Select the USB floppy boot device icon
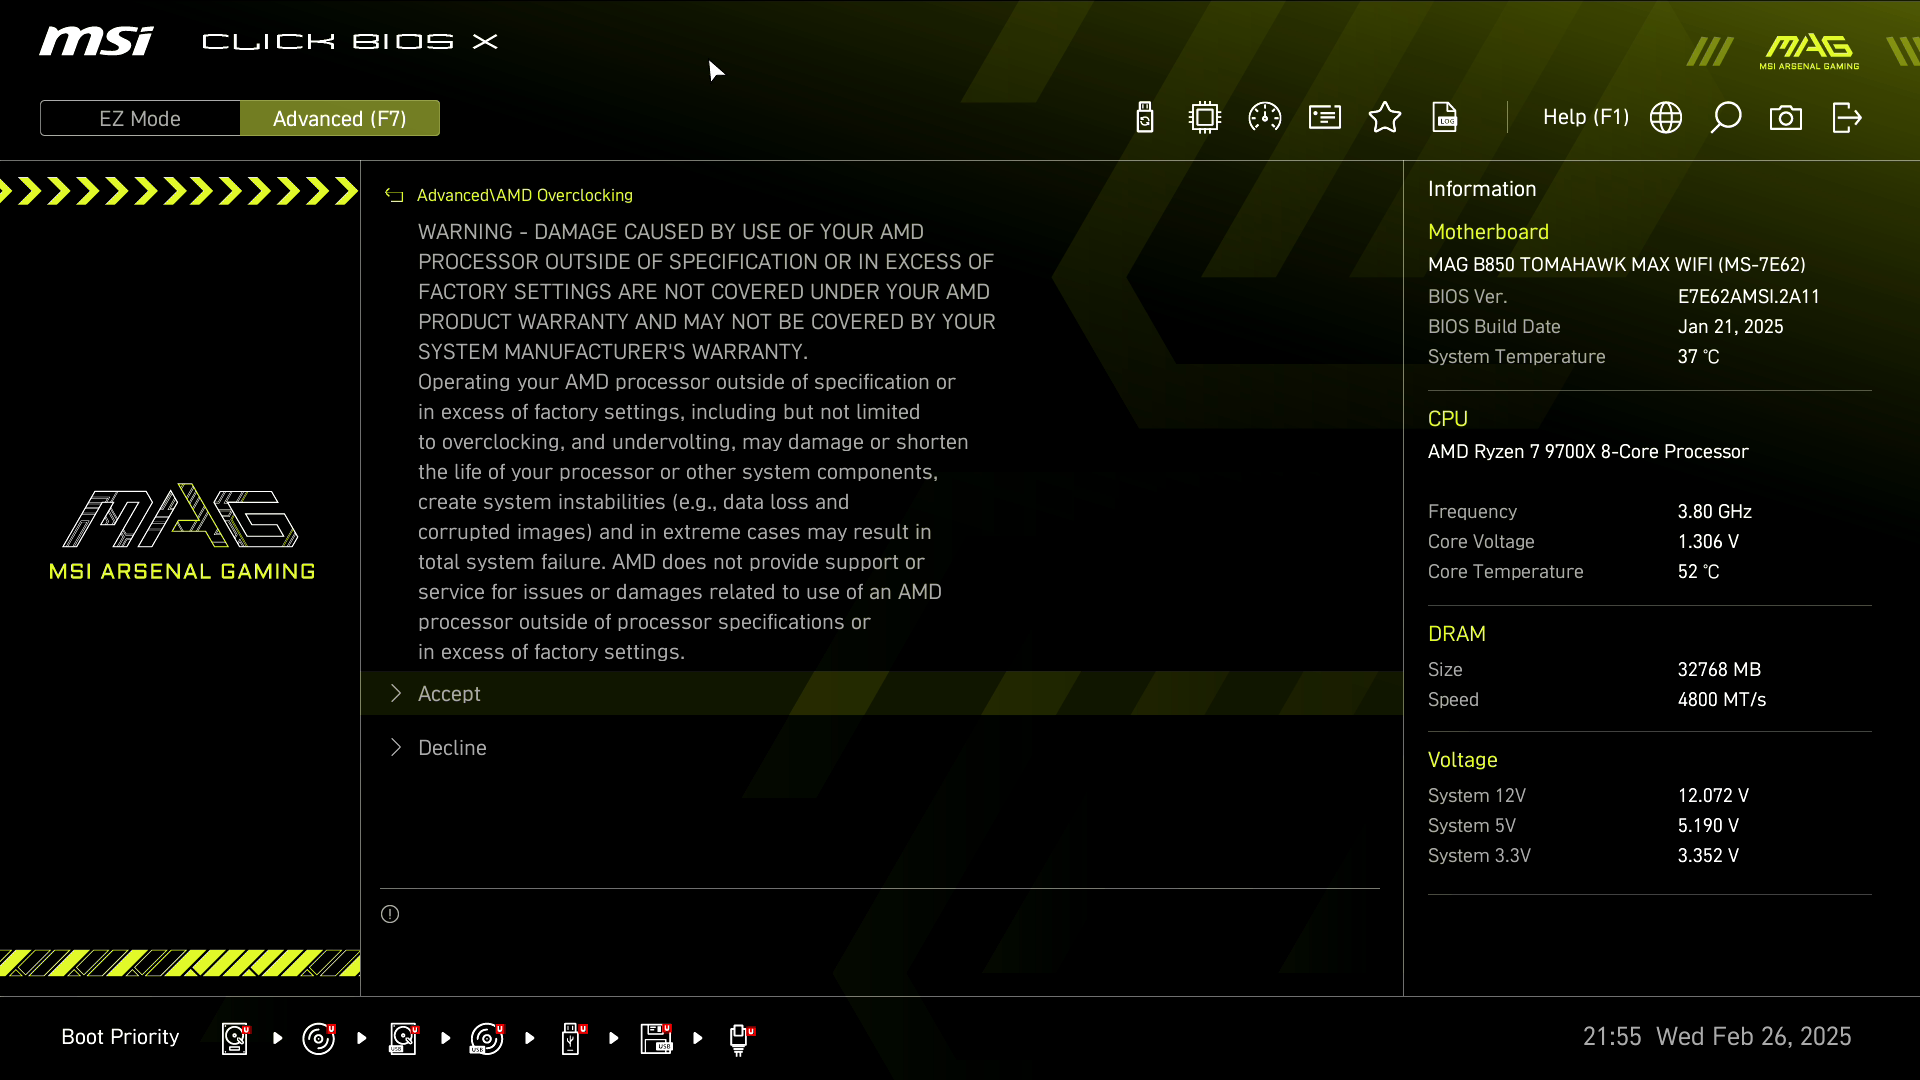The image size is (1920, 1080). [x=656, y=1038]
